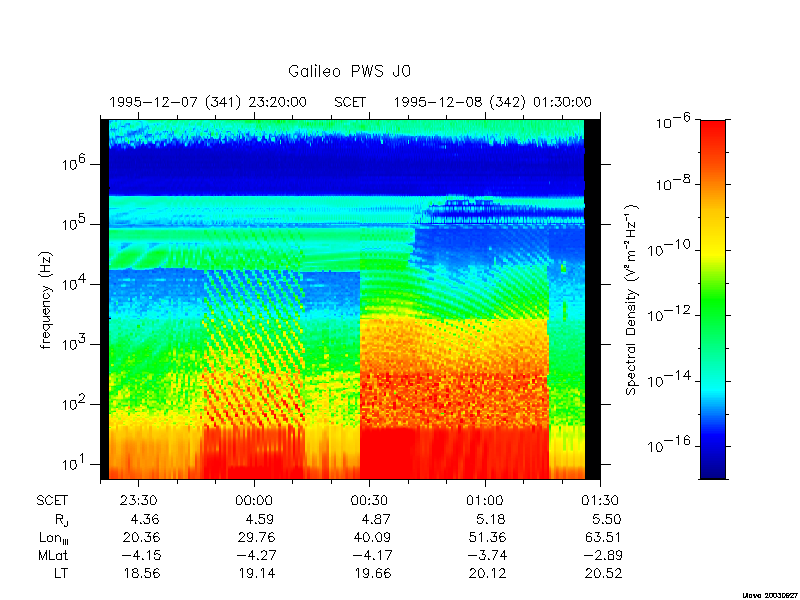Click the frequency axis tick label 10^4
Viewport: 800px width, 600px height.
point(76,284)
